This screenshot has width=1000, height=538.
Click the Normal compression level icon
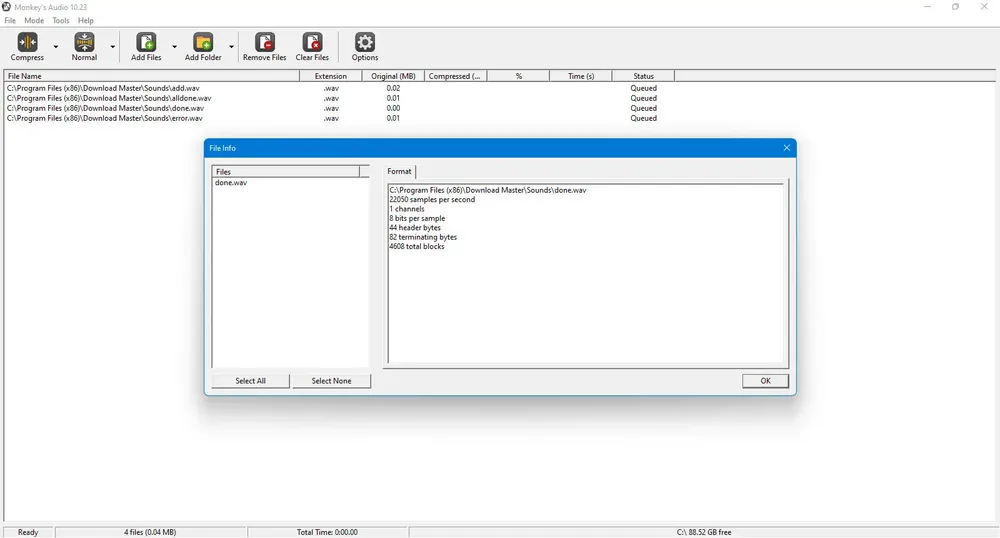[84, 43]
